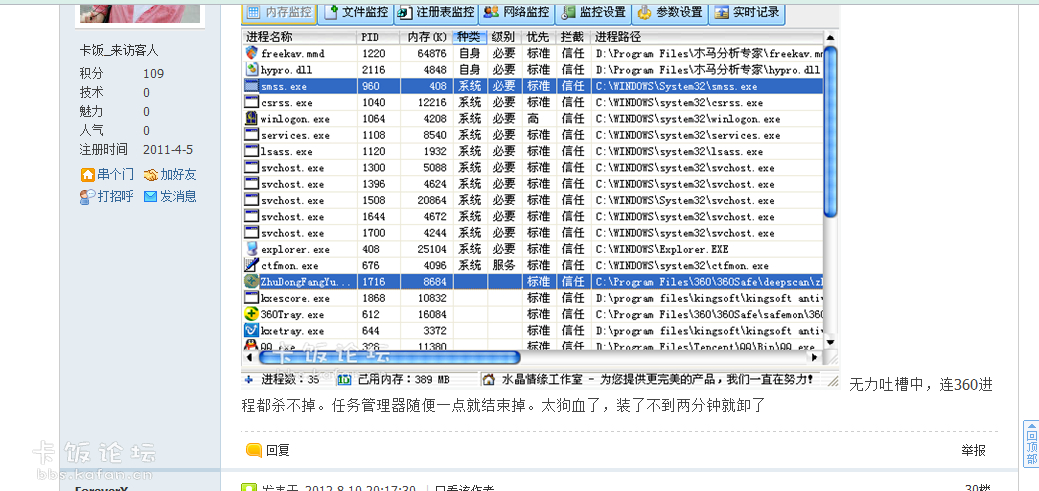Click the 回顶部 back-to-top button
This screenshot has width=1039, height=491.
(1031, 443)
